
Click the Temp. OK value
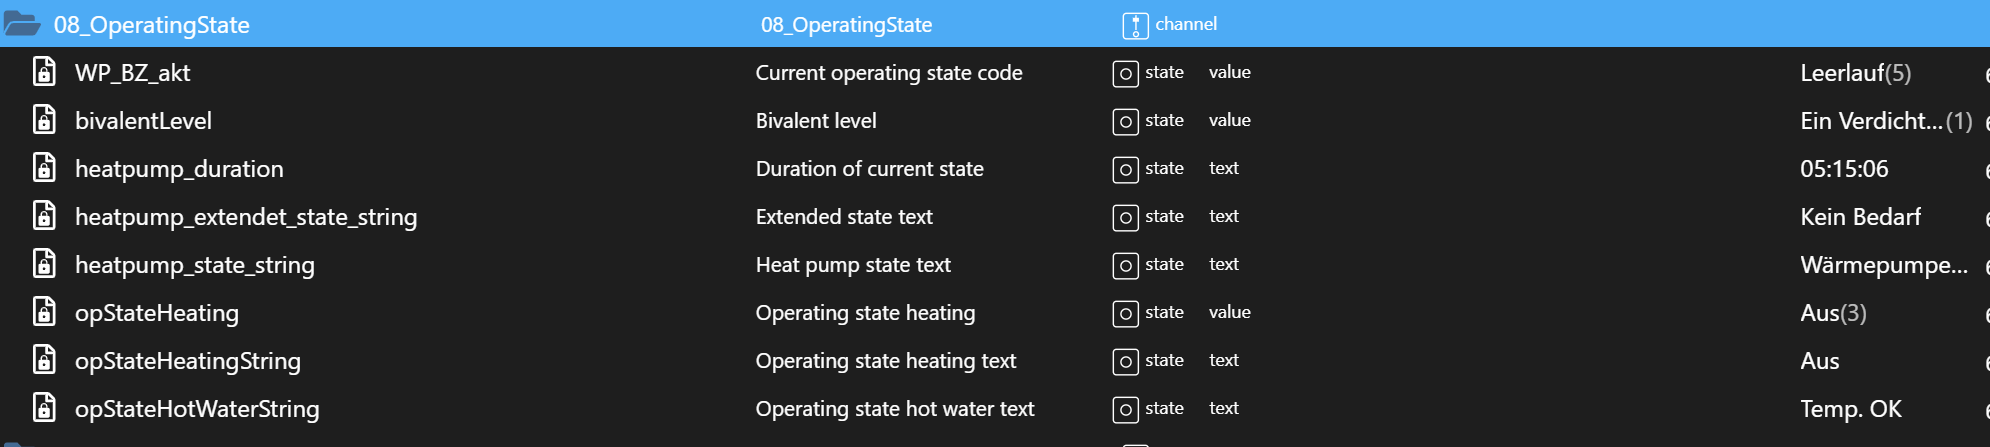pyautogui.click(x=1851, y=409)
